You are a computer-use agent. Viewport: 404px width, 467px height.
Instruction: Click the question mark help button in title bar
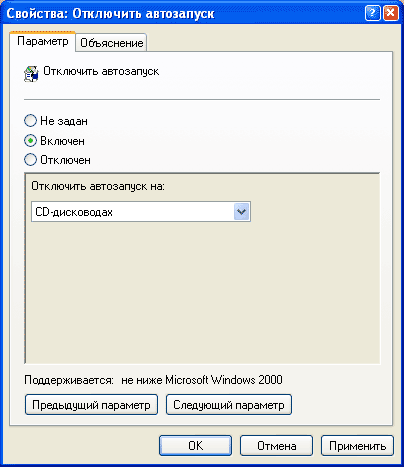[372, 13]
